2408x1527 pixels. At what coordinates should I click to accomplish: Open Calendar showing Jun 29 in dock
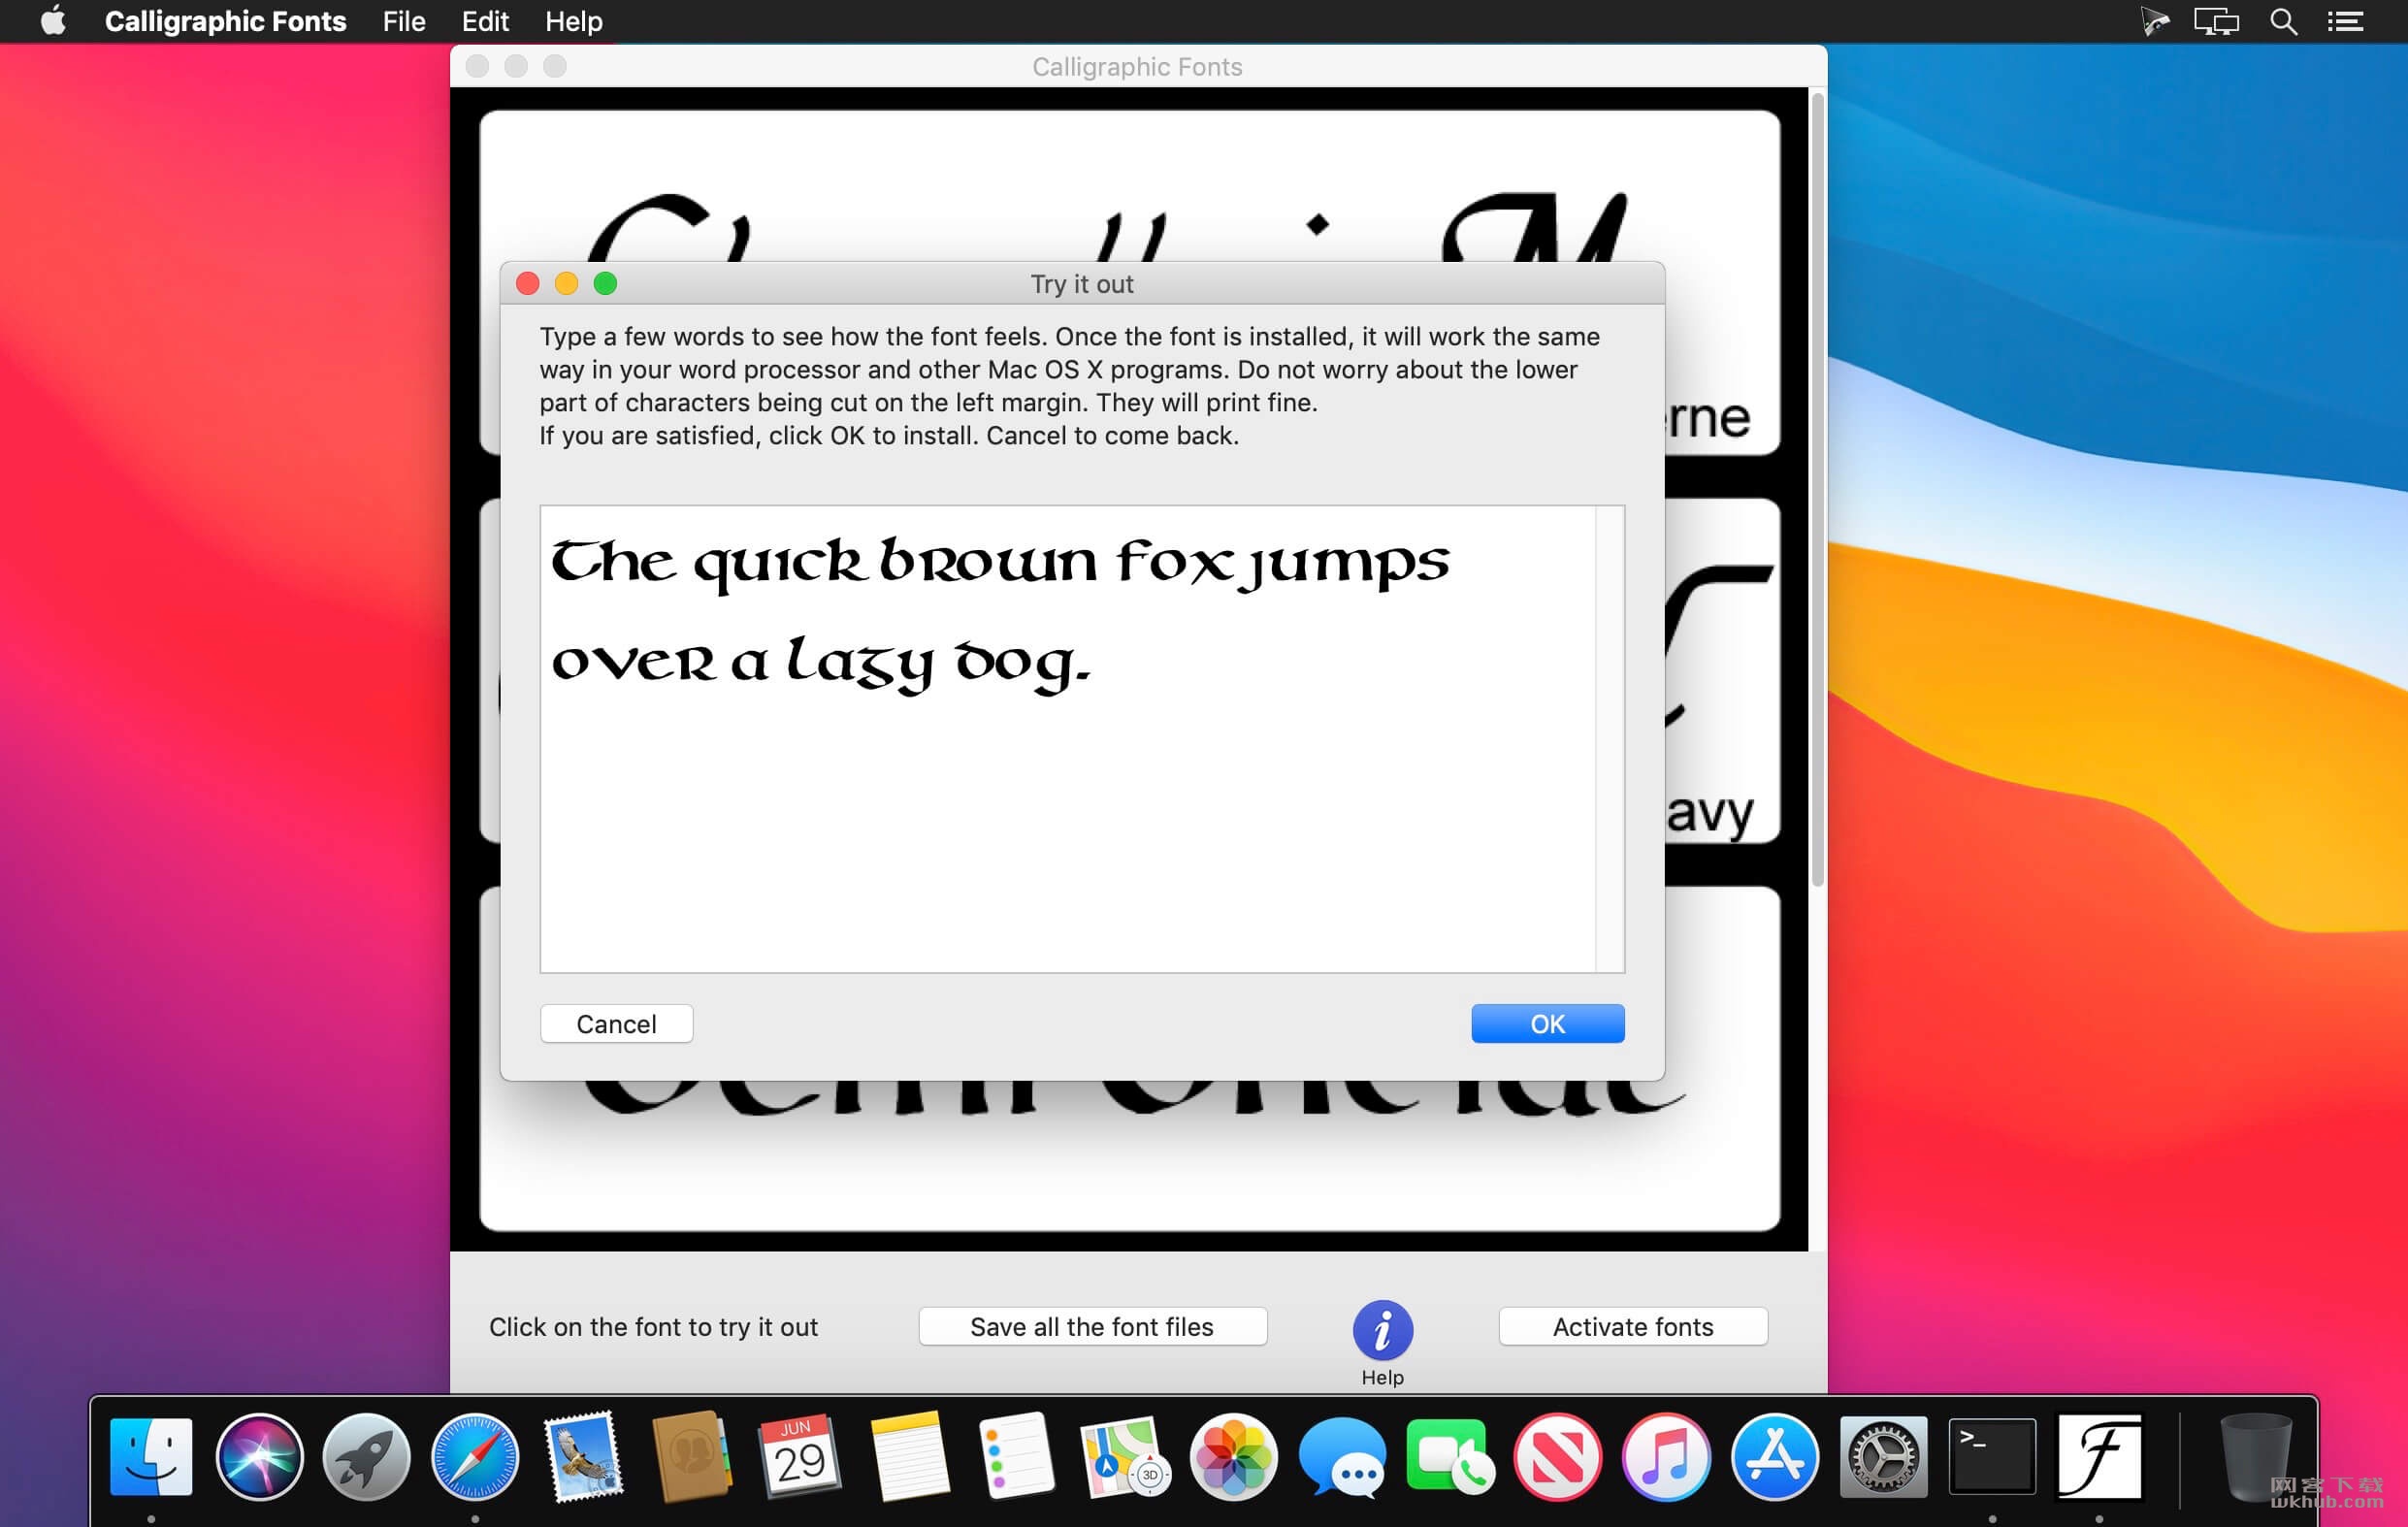pos(800,1456)
